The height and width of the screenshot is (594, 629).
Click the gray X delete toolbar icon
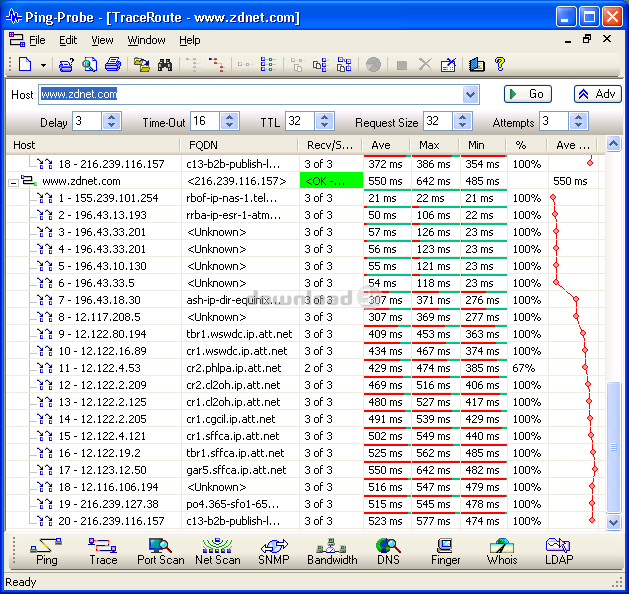(x=425, y=65)
